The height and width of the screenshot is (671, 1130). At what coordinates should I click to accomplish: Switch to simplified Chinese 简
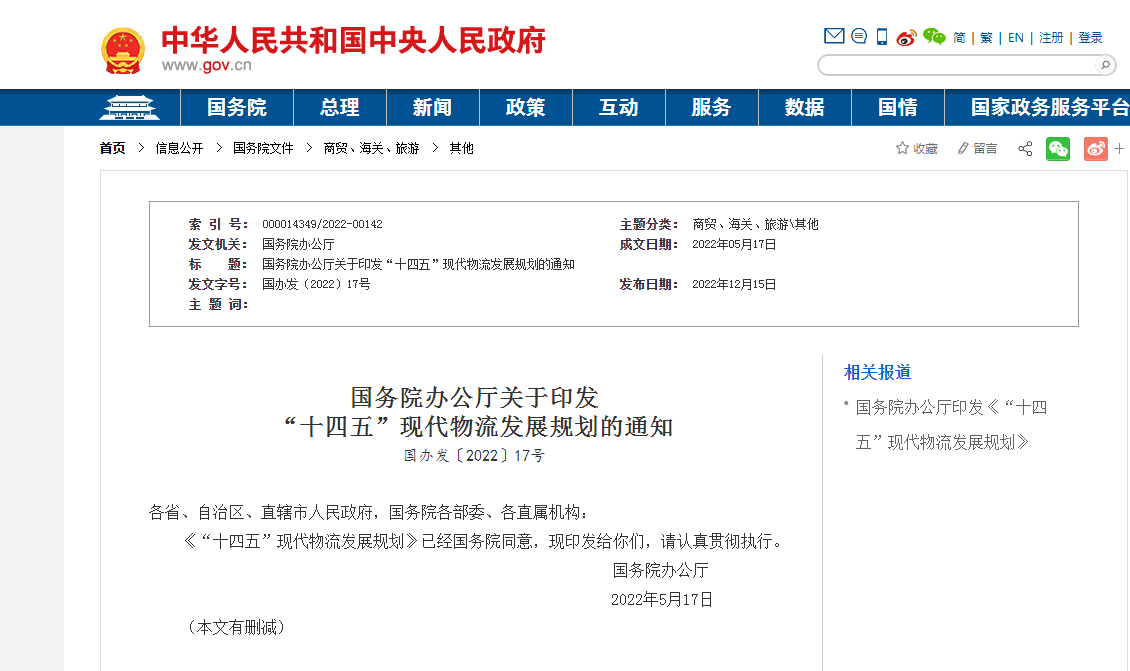pos(959,37)
